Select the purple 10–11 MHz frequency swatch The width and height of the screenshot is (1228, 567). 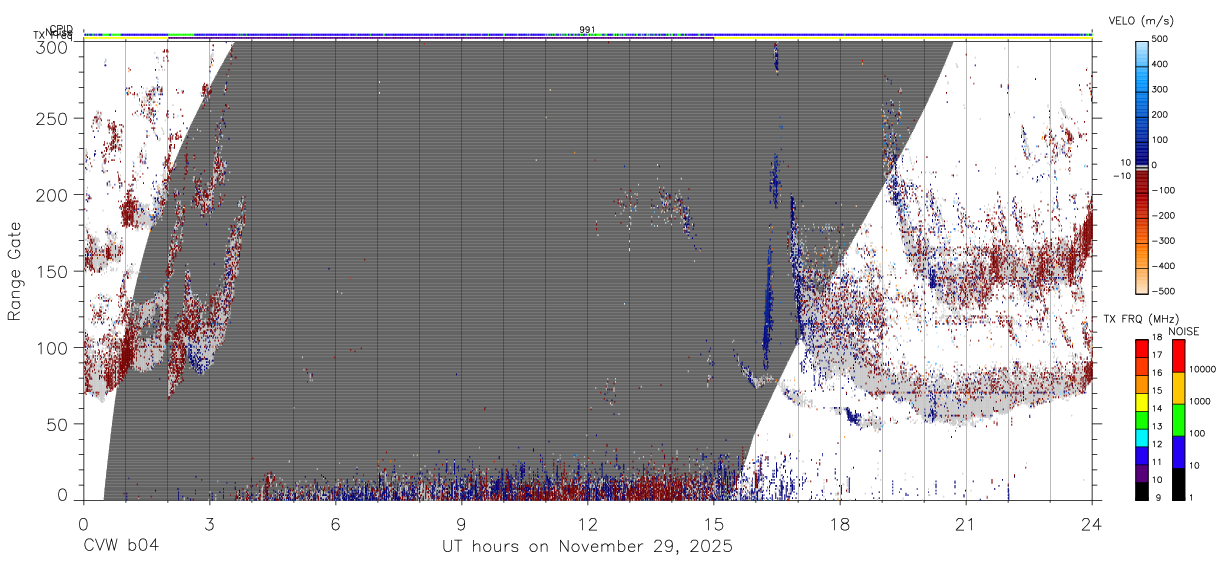tap(1141, 473)
